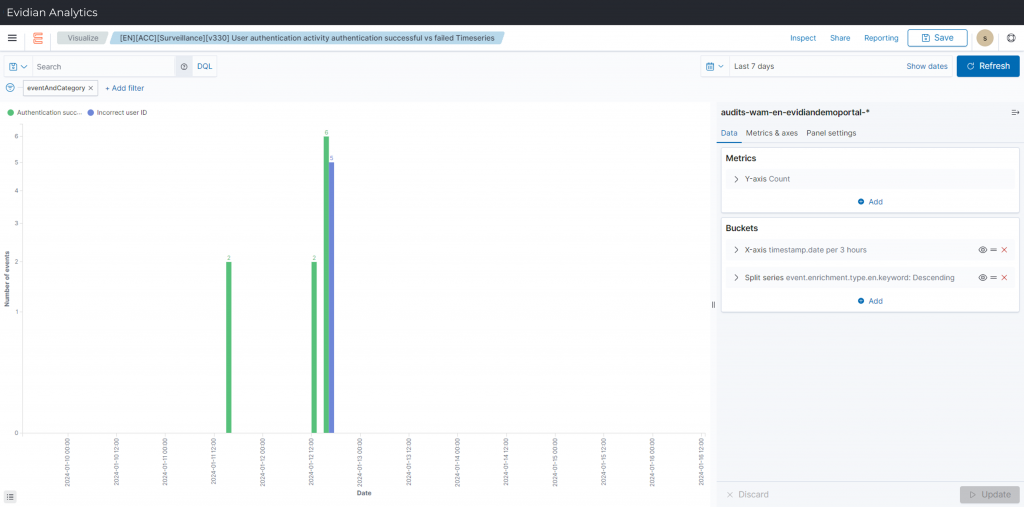Grab the X-axis bucket reorder handle

993,250
